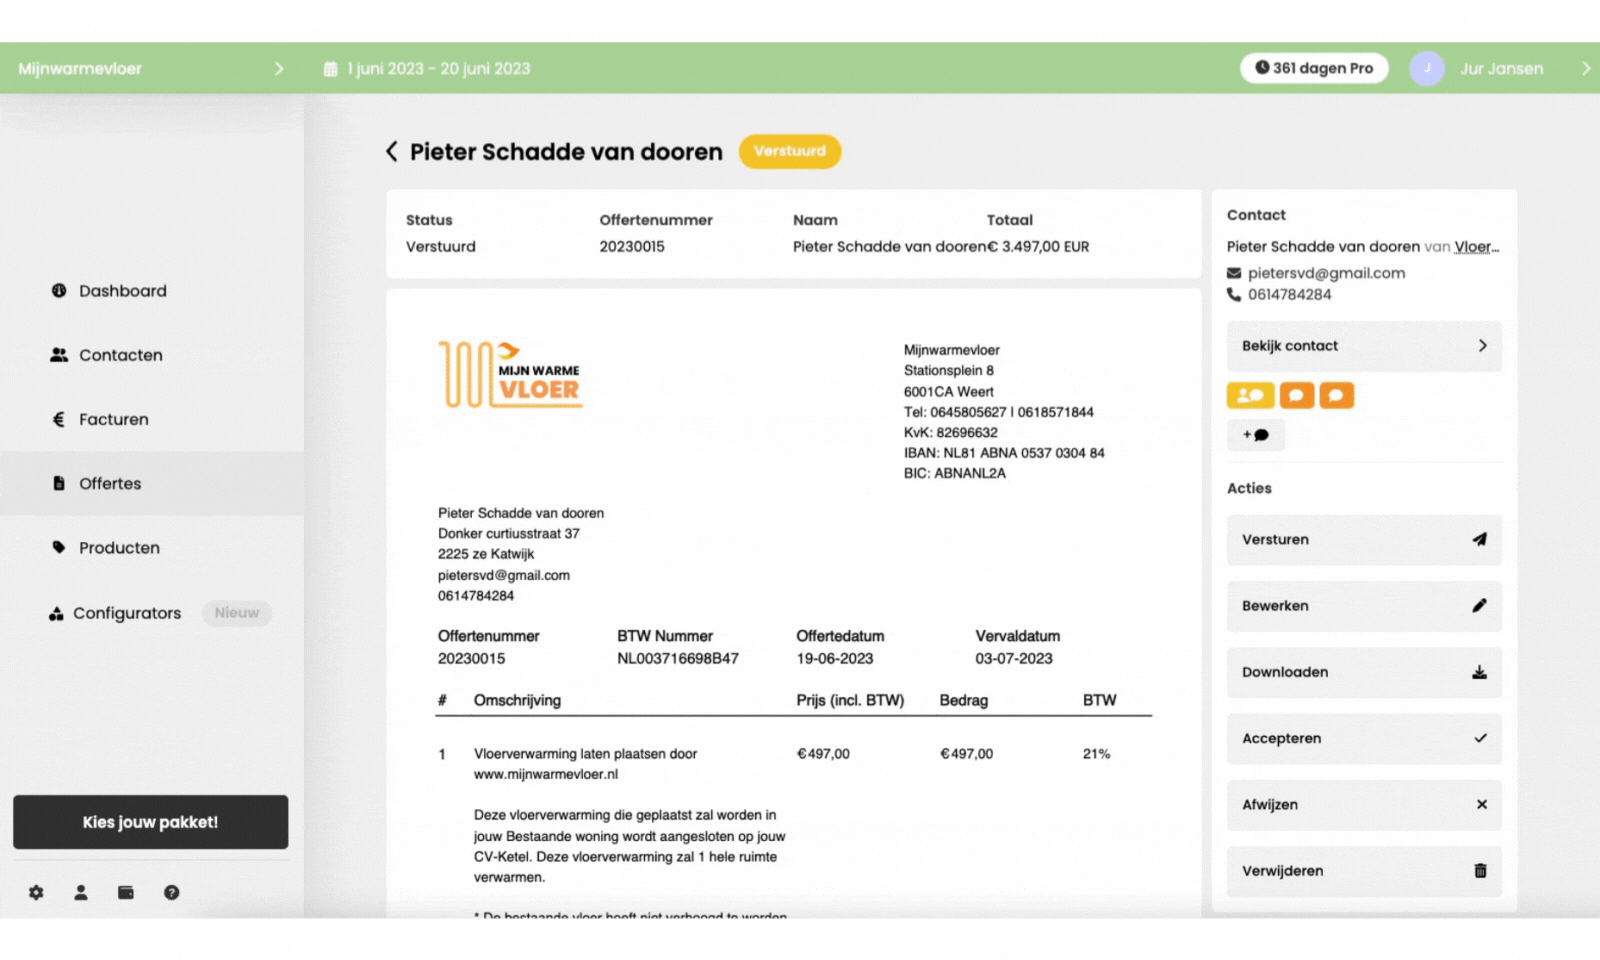Click the total € 3.497,00 EUR

tap(1038, 246)
